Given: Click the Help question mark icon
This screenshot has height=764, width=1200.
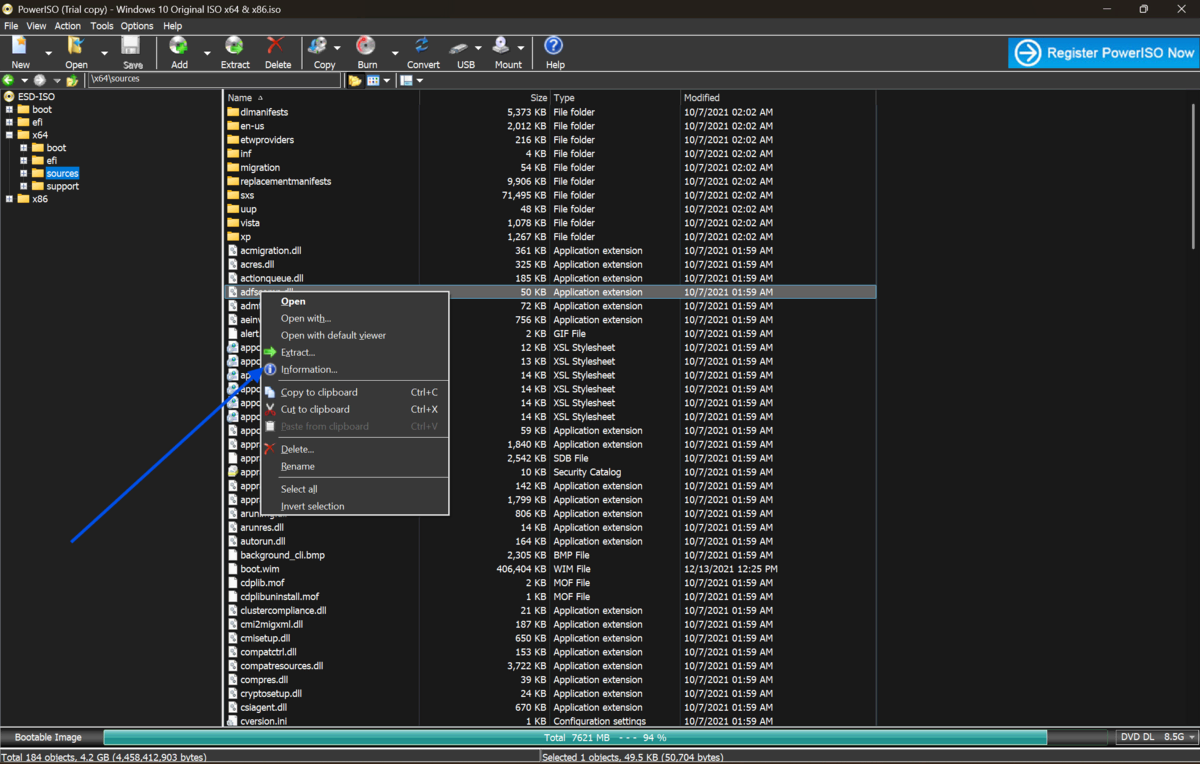Looking at the screenshot, I should (554, 46).
